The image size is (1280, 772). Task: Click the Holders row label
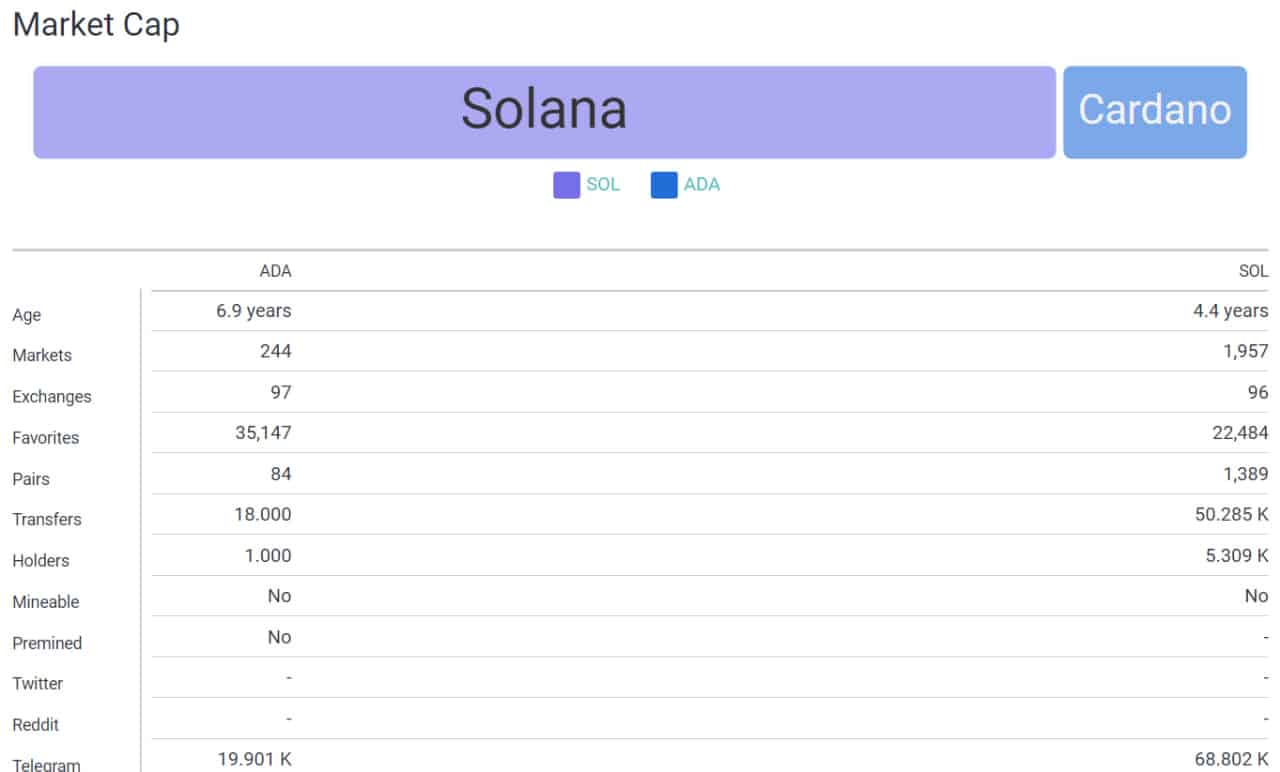click(41, 560)
